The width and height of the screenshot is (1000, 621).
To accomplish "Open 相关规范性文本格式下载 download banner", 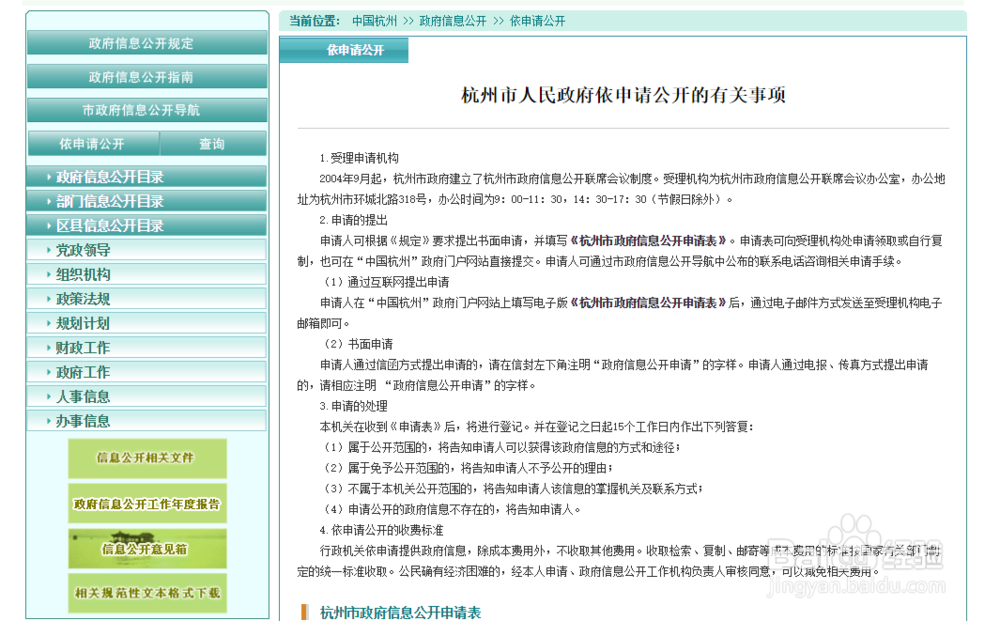I will pyautogui.click(x=147, y=593).
